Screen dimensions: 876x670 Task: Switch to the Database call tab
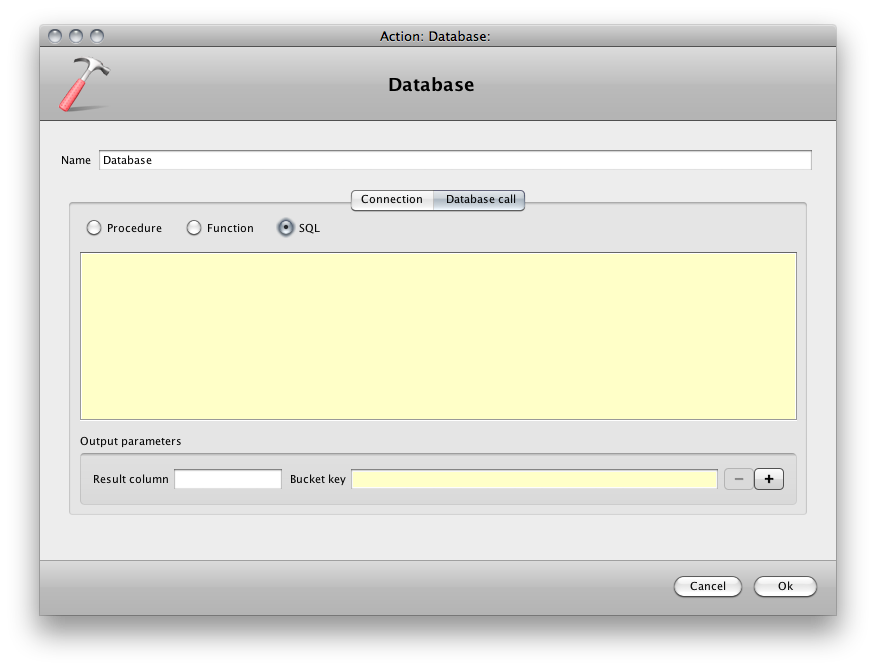pyautogui.click(x=479, y=199)
